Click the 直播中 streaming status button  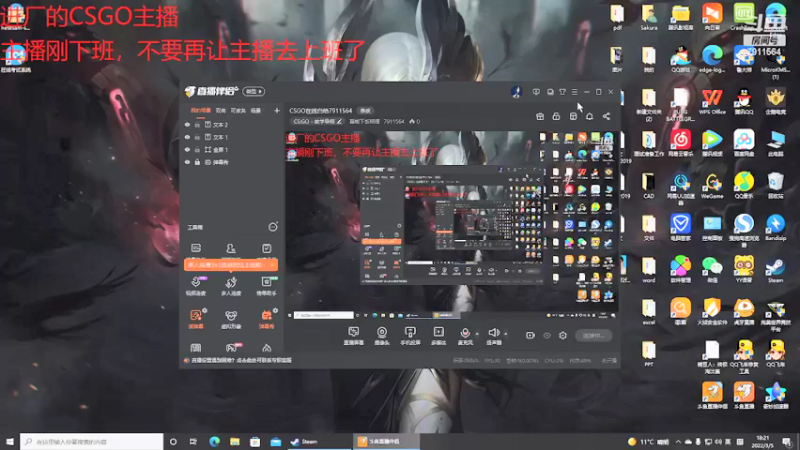[593, 336]
